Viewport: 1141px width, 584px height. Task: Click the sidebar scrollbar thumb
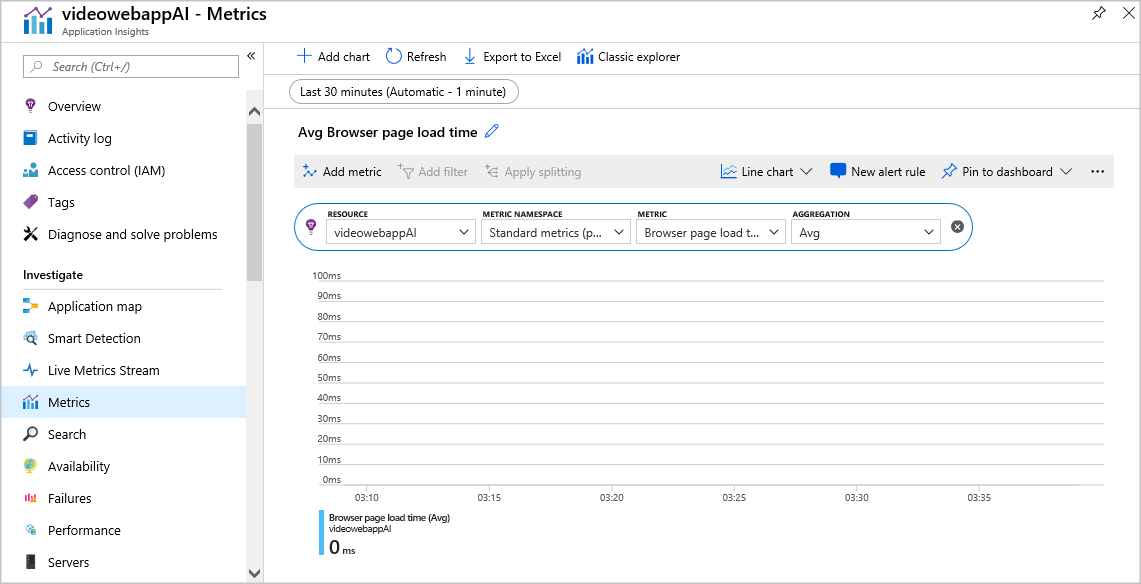click(x=254, y=202)
